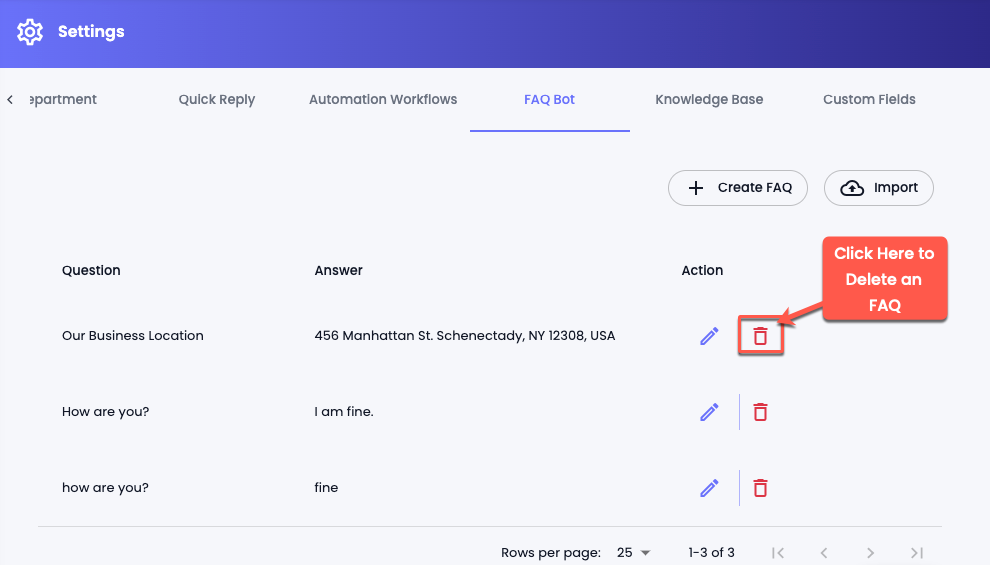Open the Automation Workflows tab

click(x=383, y=100)
